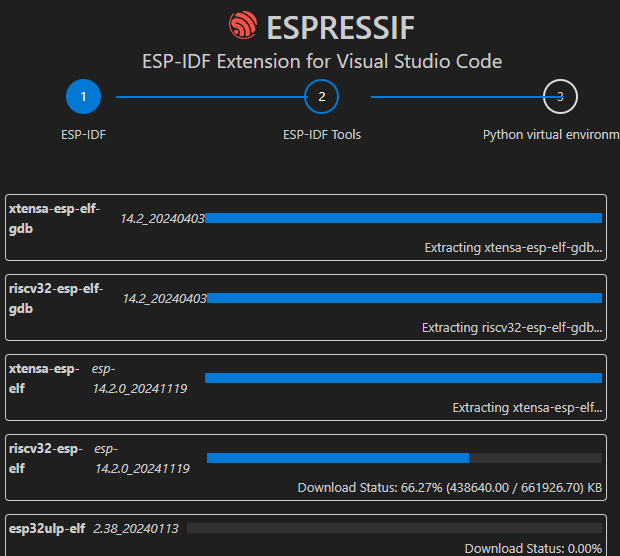This screenshot has height=556, width=620.
Task: Click the Espressif red logo icon
Action: pos(243,25)
